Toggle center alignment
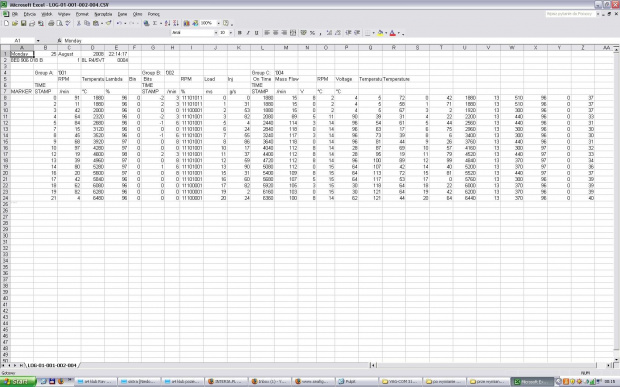This screenshot has width=620, height=387. [276, 33]
